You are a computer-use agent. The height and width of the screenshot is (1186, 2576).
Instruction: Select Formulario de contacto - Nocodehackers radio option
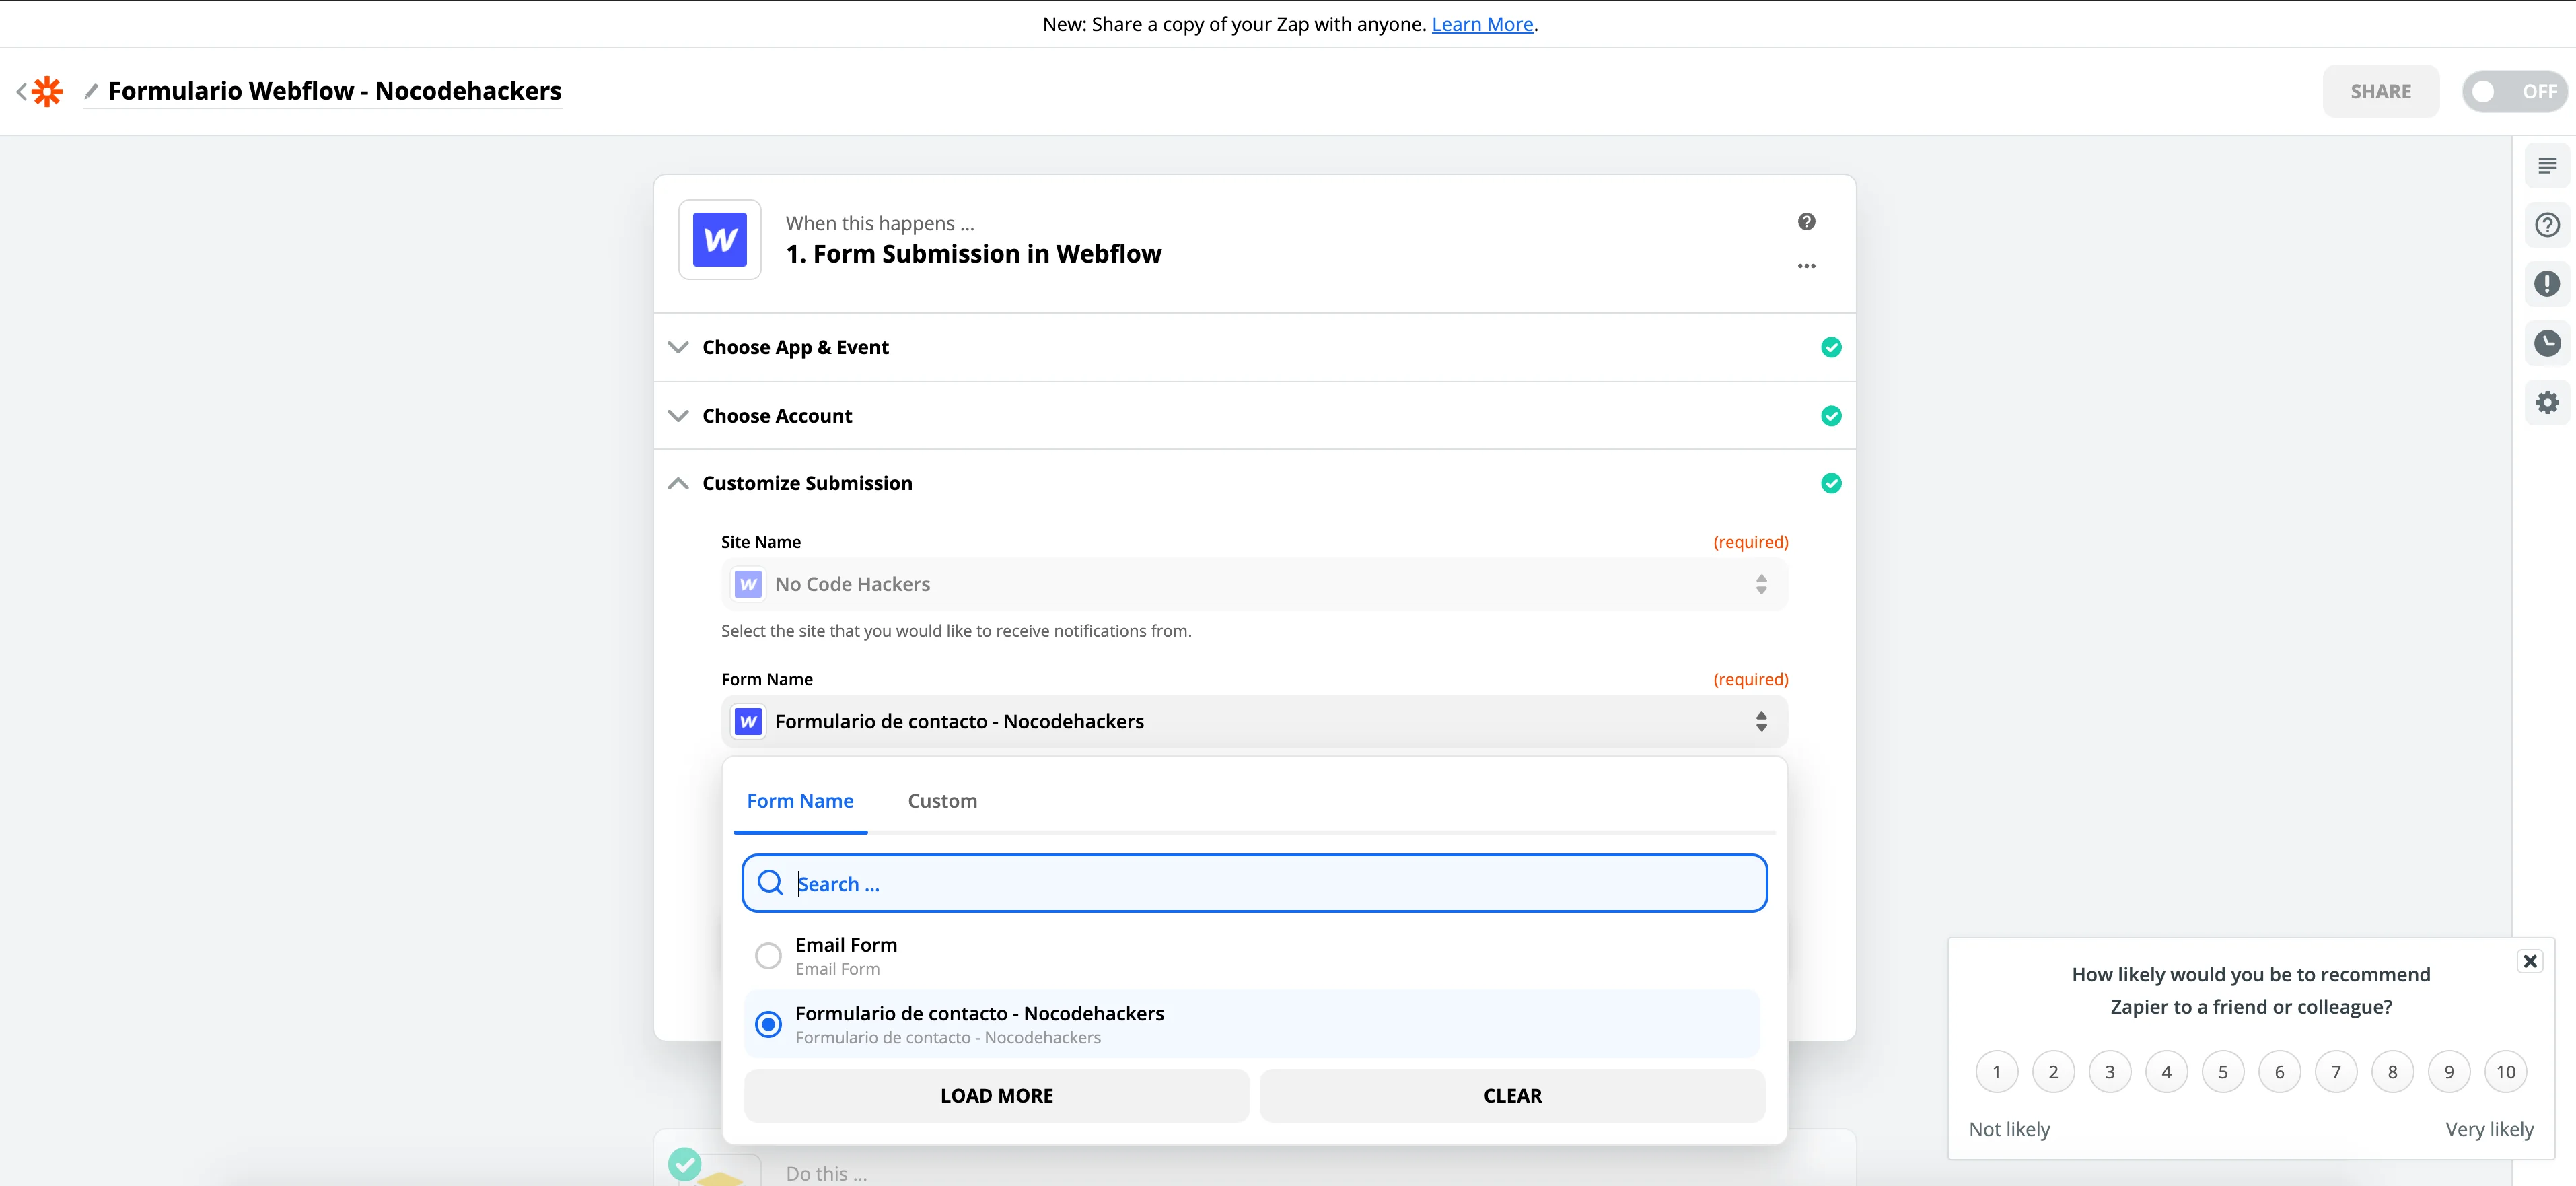[768, 1024]
